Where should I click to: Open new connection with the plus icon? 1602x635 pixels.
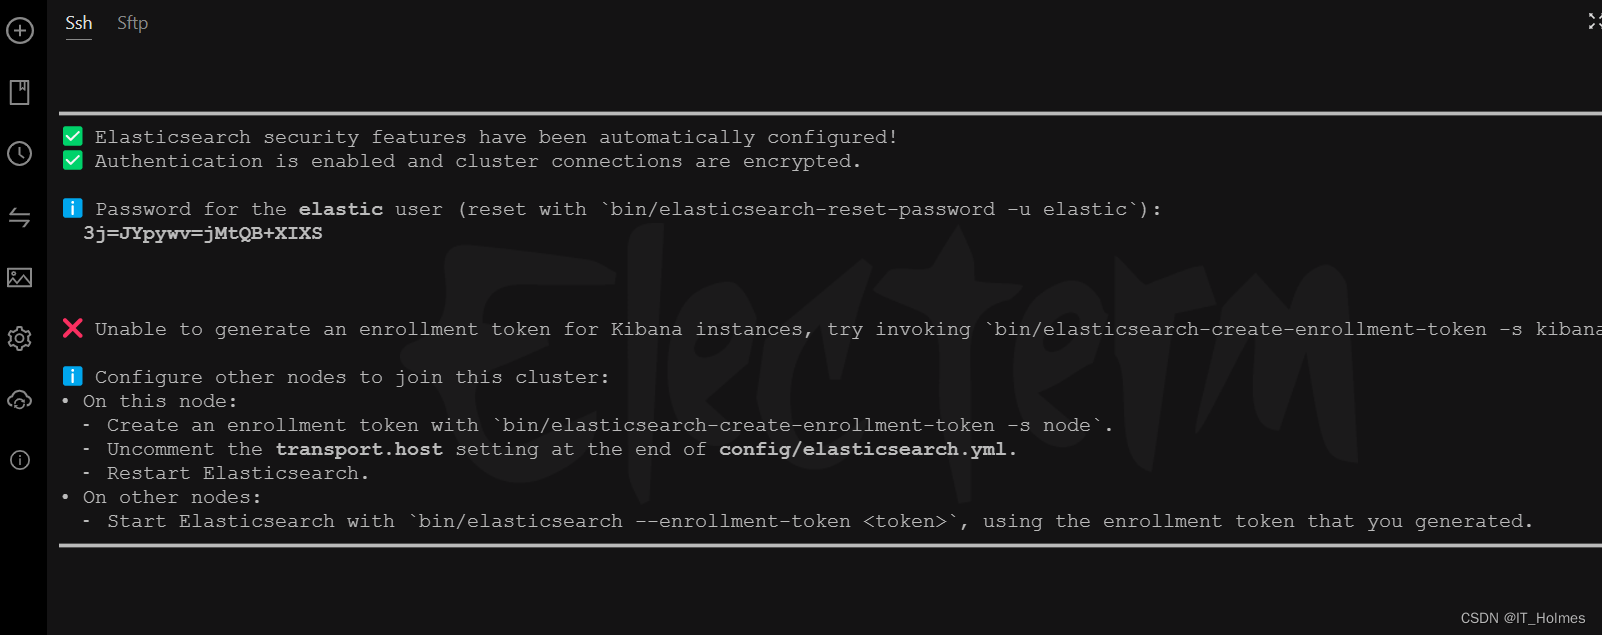(x=20, y=31)
